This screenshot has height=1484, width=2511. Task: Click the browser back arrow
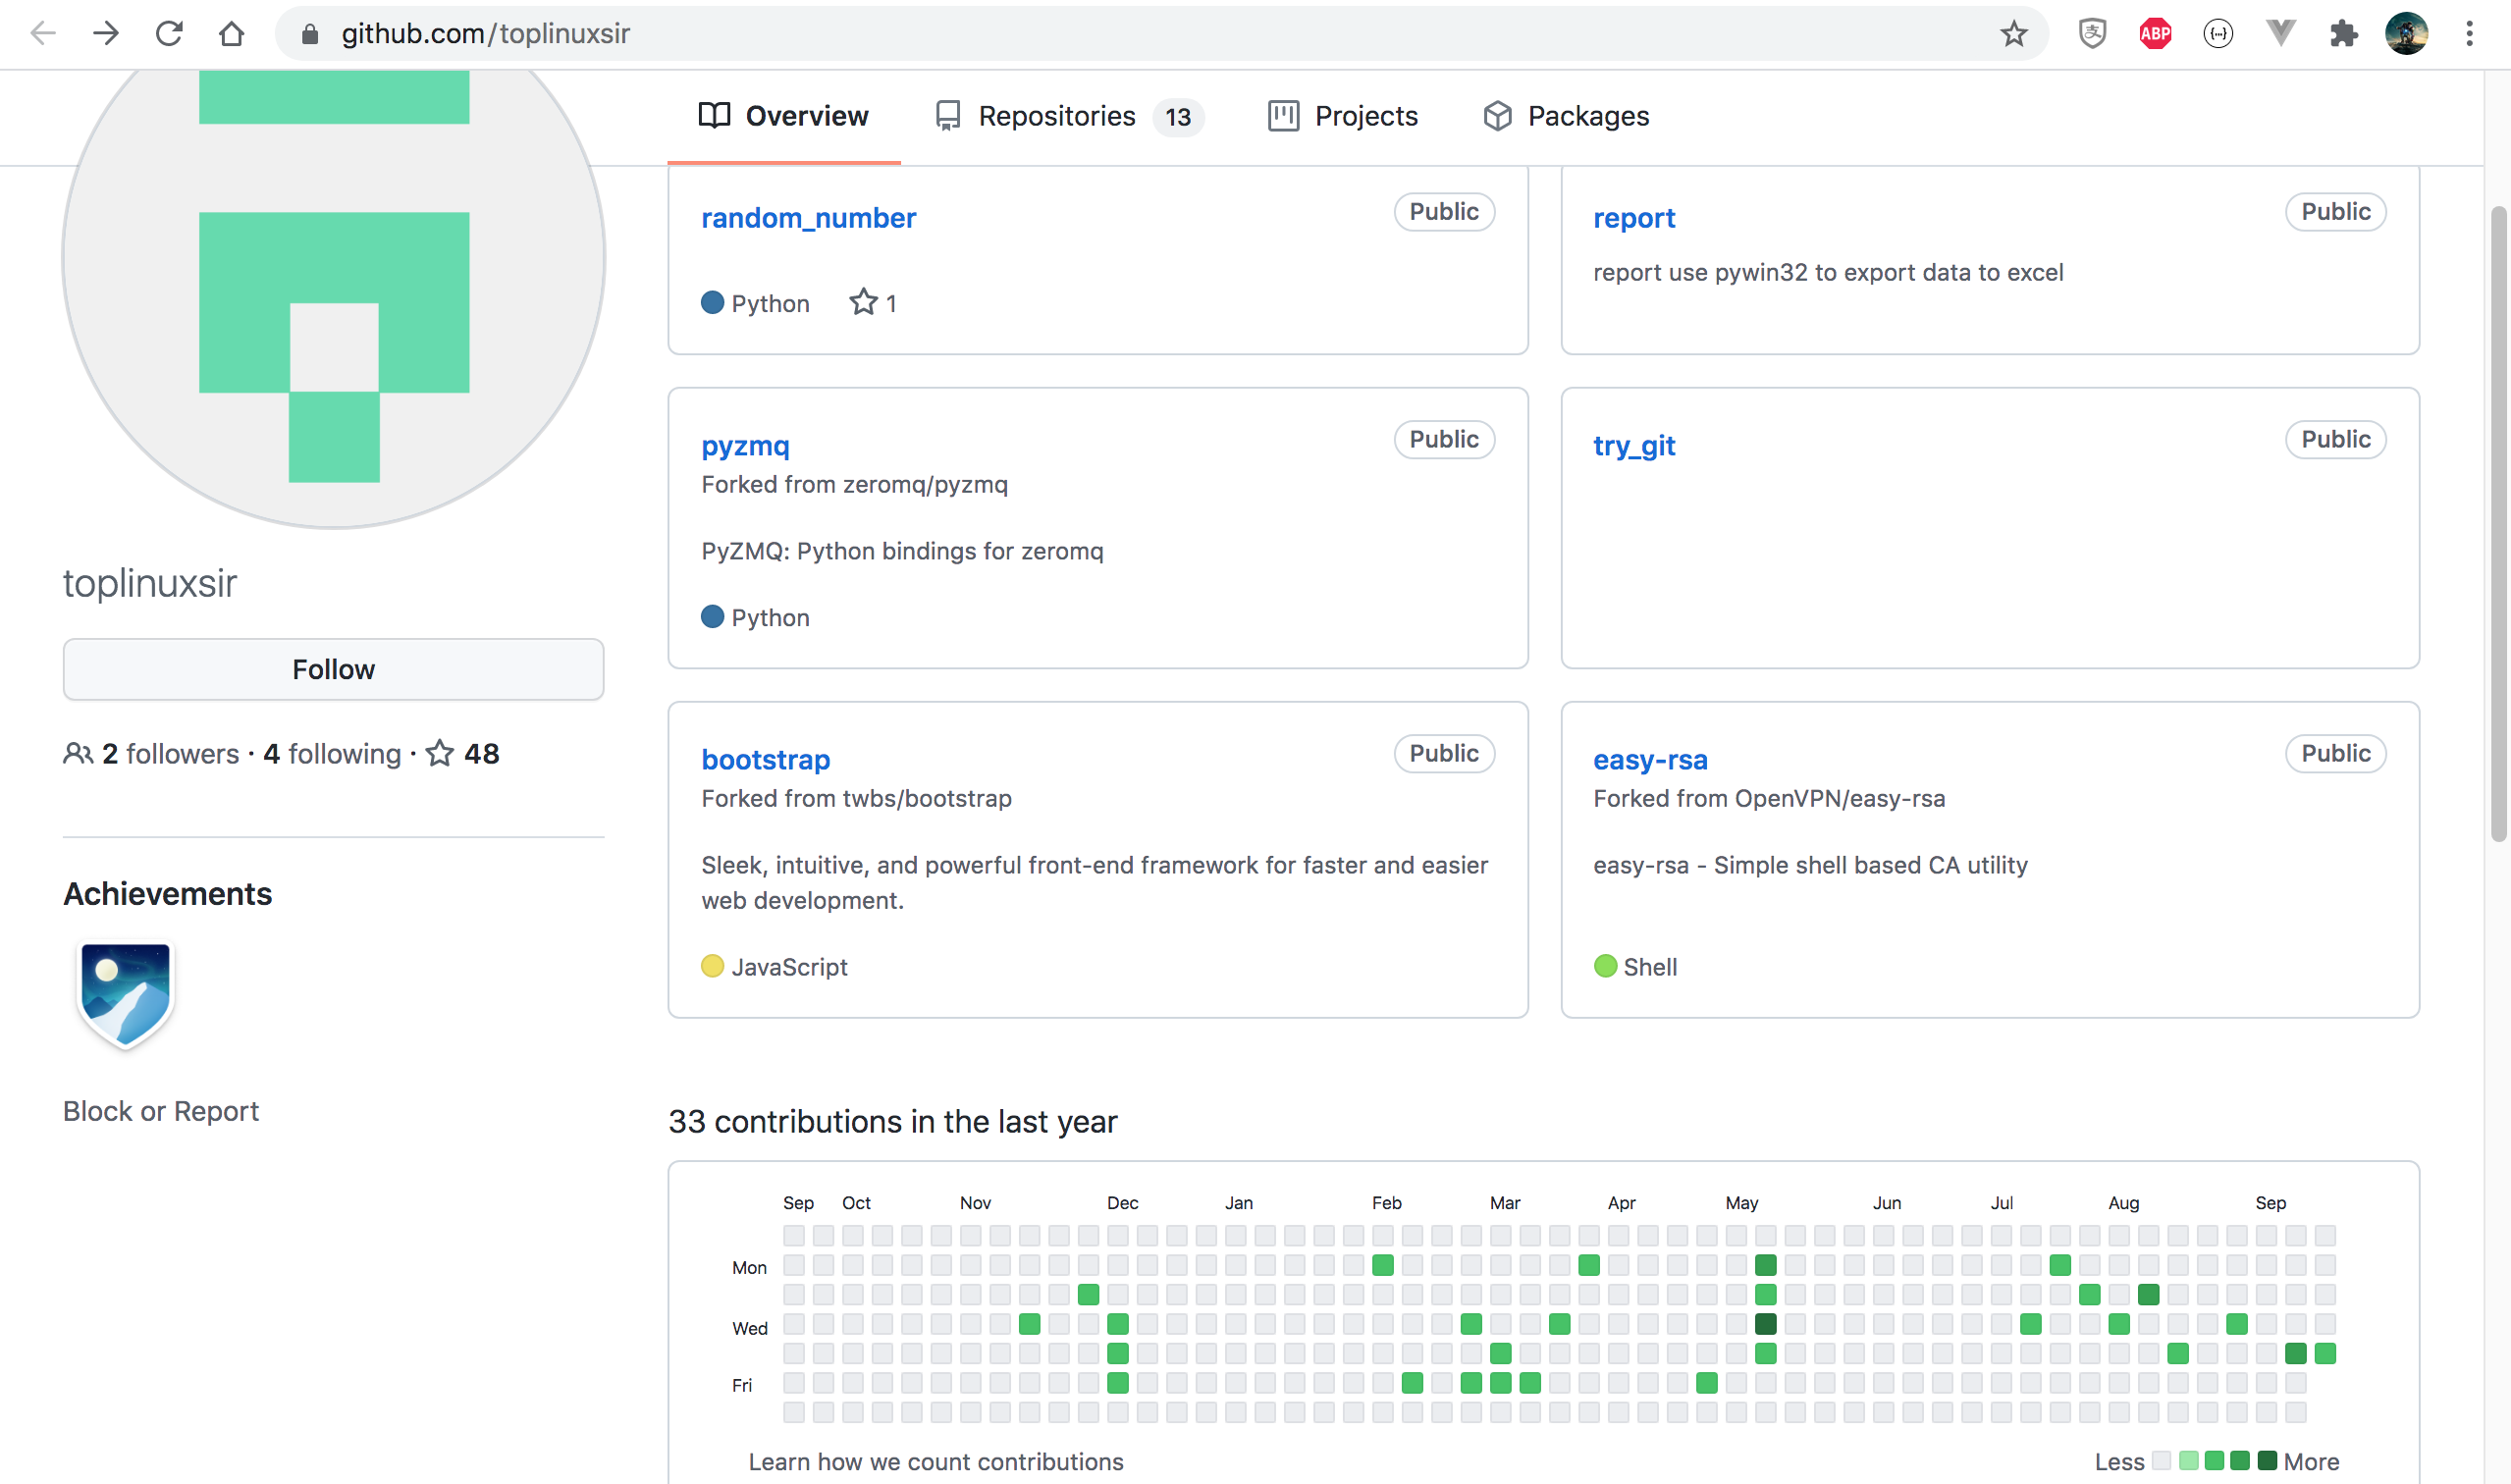click(43, 34)
